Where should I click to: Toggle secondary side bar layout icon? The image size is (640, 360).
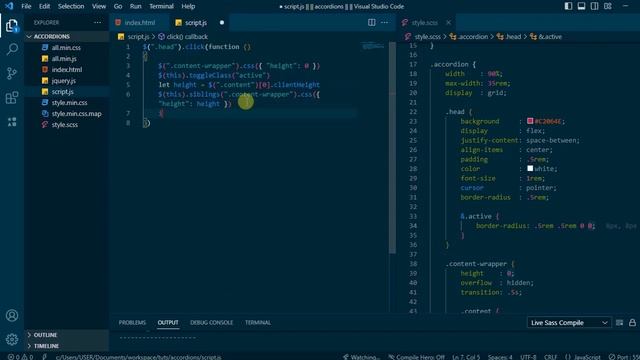(x=594, y=6)
